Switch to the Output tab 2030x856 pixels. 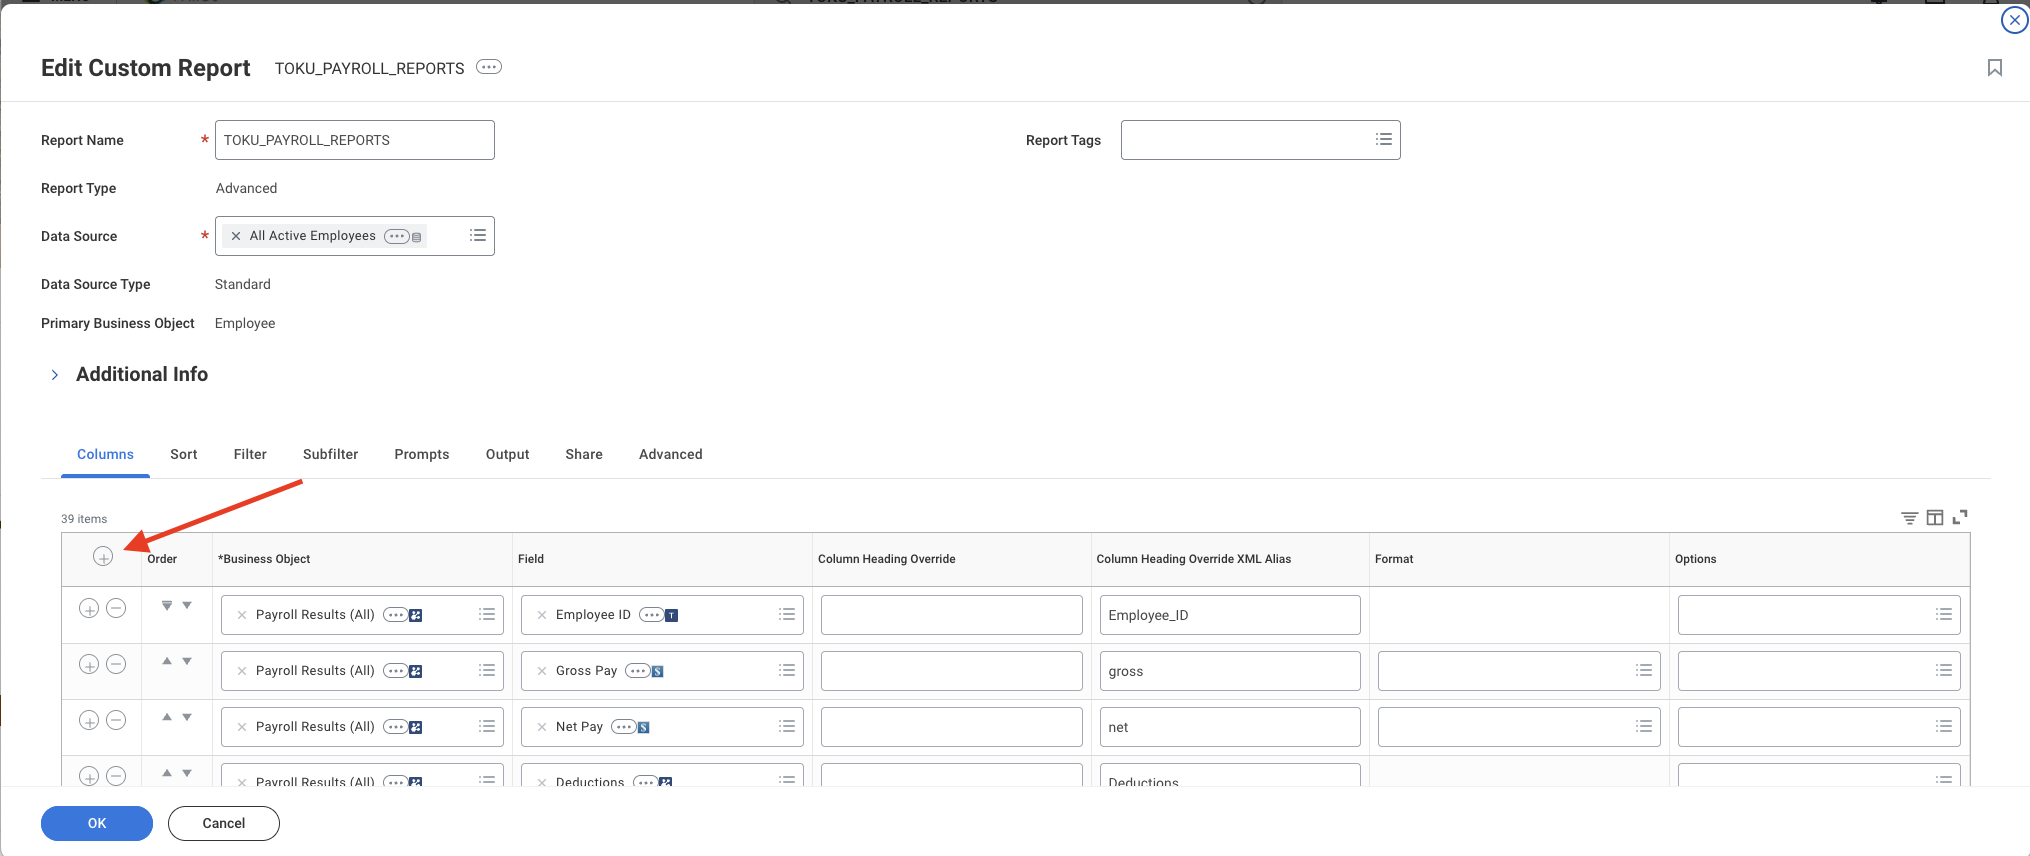pyautogui.click(x=507, y=454)
